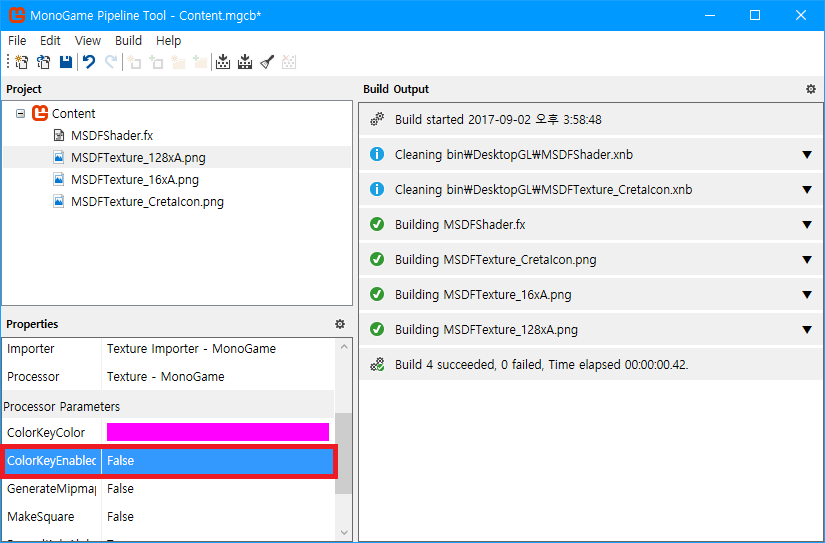
Task: Select MSDFTexture_16xA.png file name in tree
Action: [x=135, y=179]
